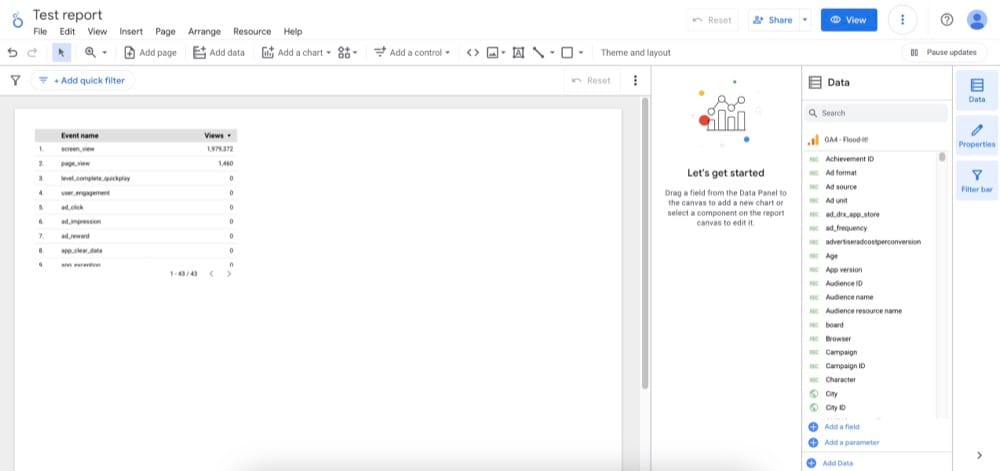1000x471 pixels.
Task: Click the filter bar Reset button
Action: point(591,80)
